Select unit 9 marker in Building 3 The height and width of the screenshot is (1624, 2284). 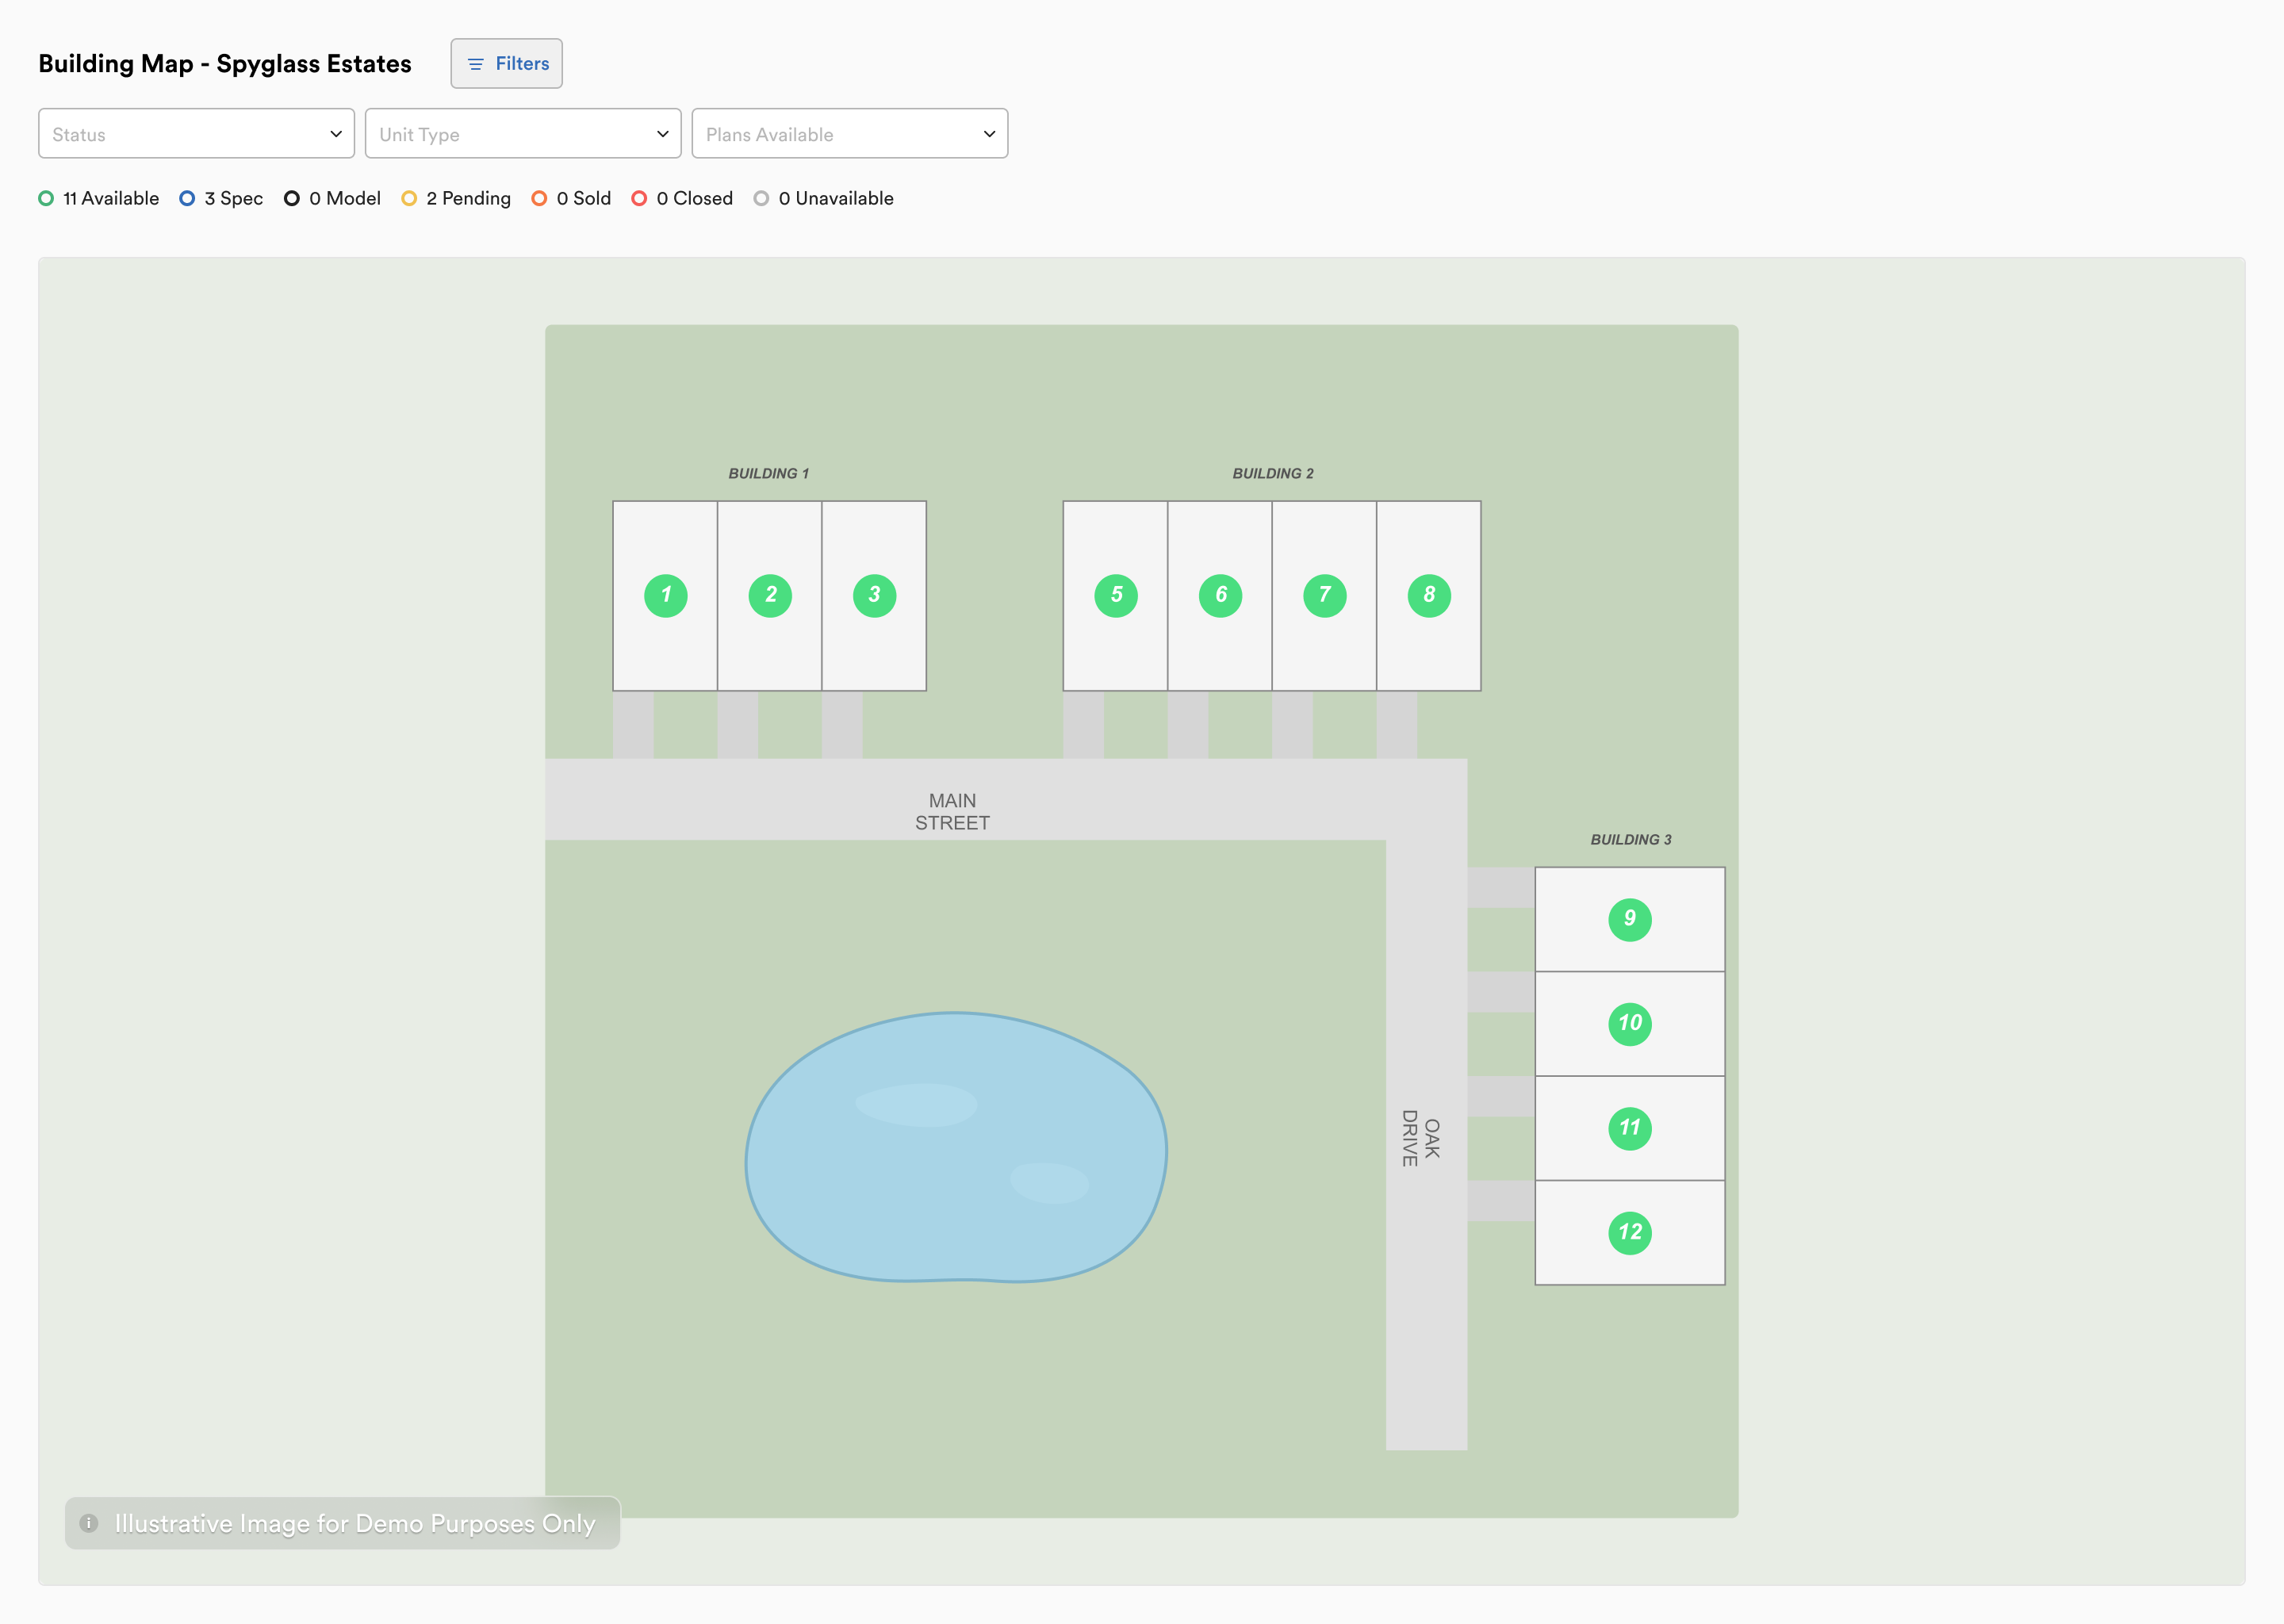[1630, 919]
